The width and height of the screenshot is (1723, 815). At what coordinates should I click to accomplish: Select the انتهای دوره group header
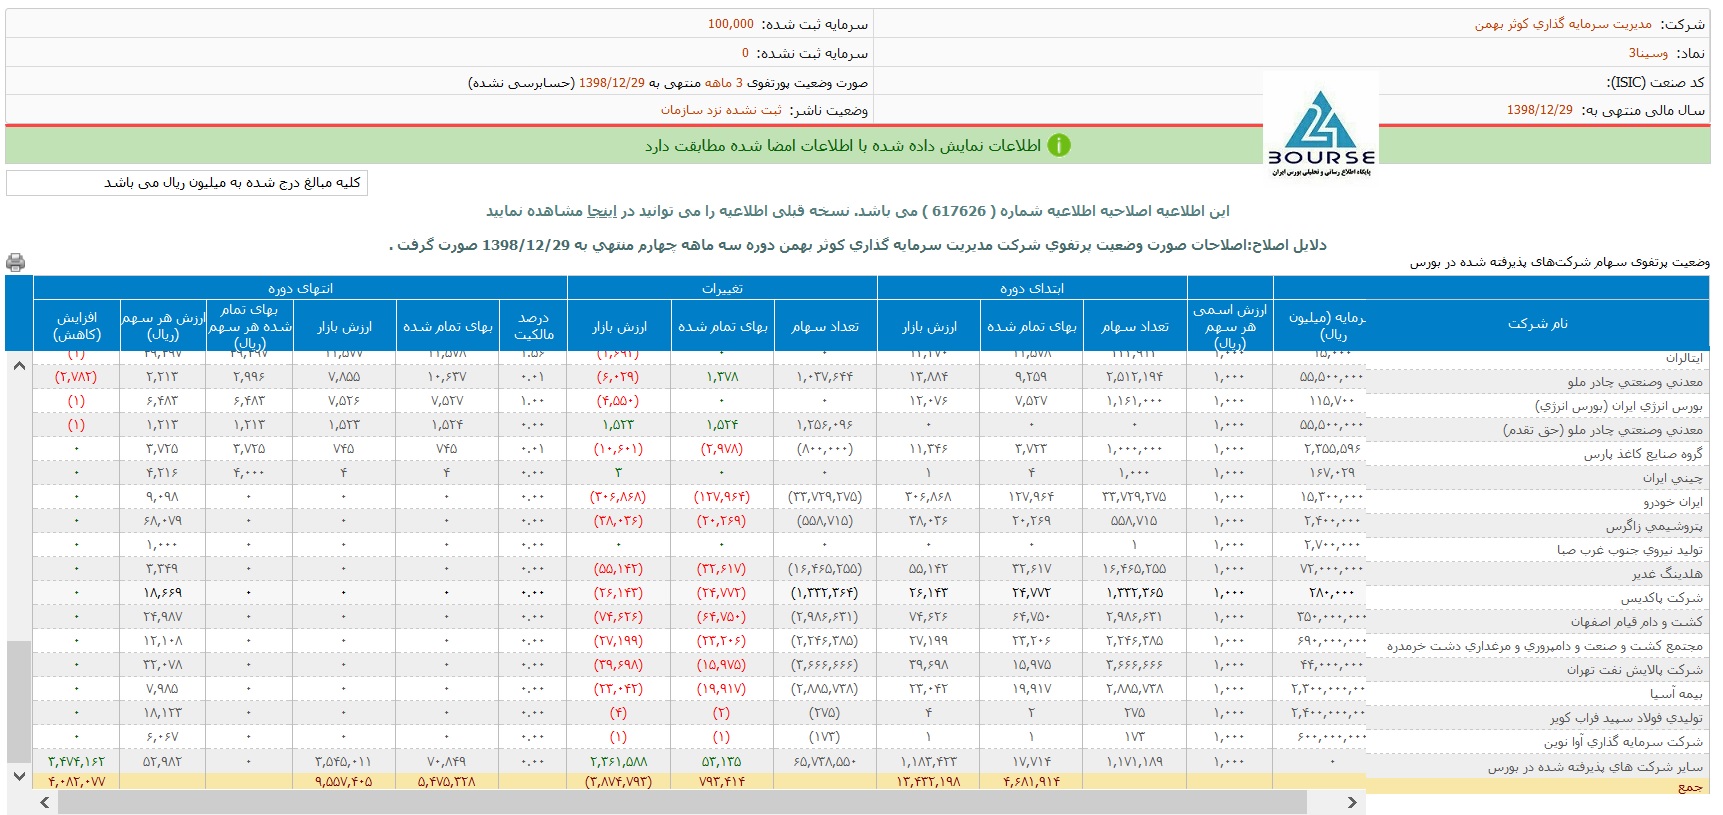[x=300, y=288]
